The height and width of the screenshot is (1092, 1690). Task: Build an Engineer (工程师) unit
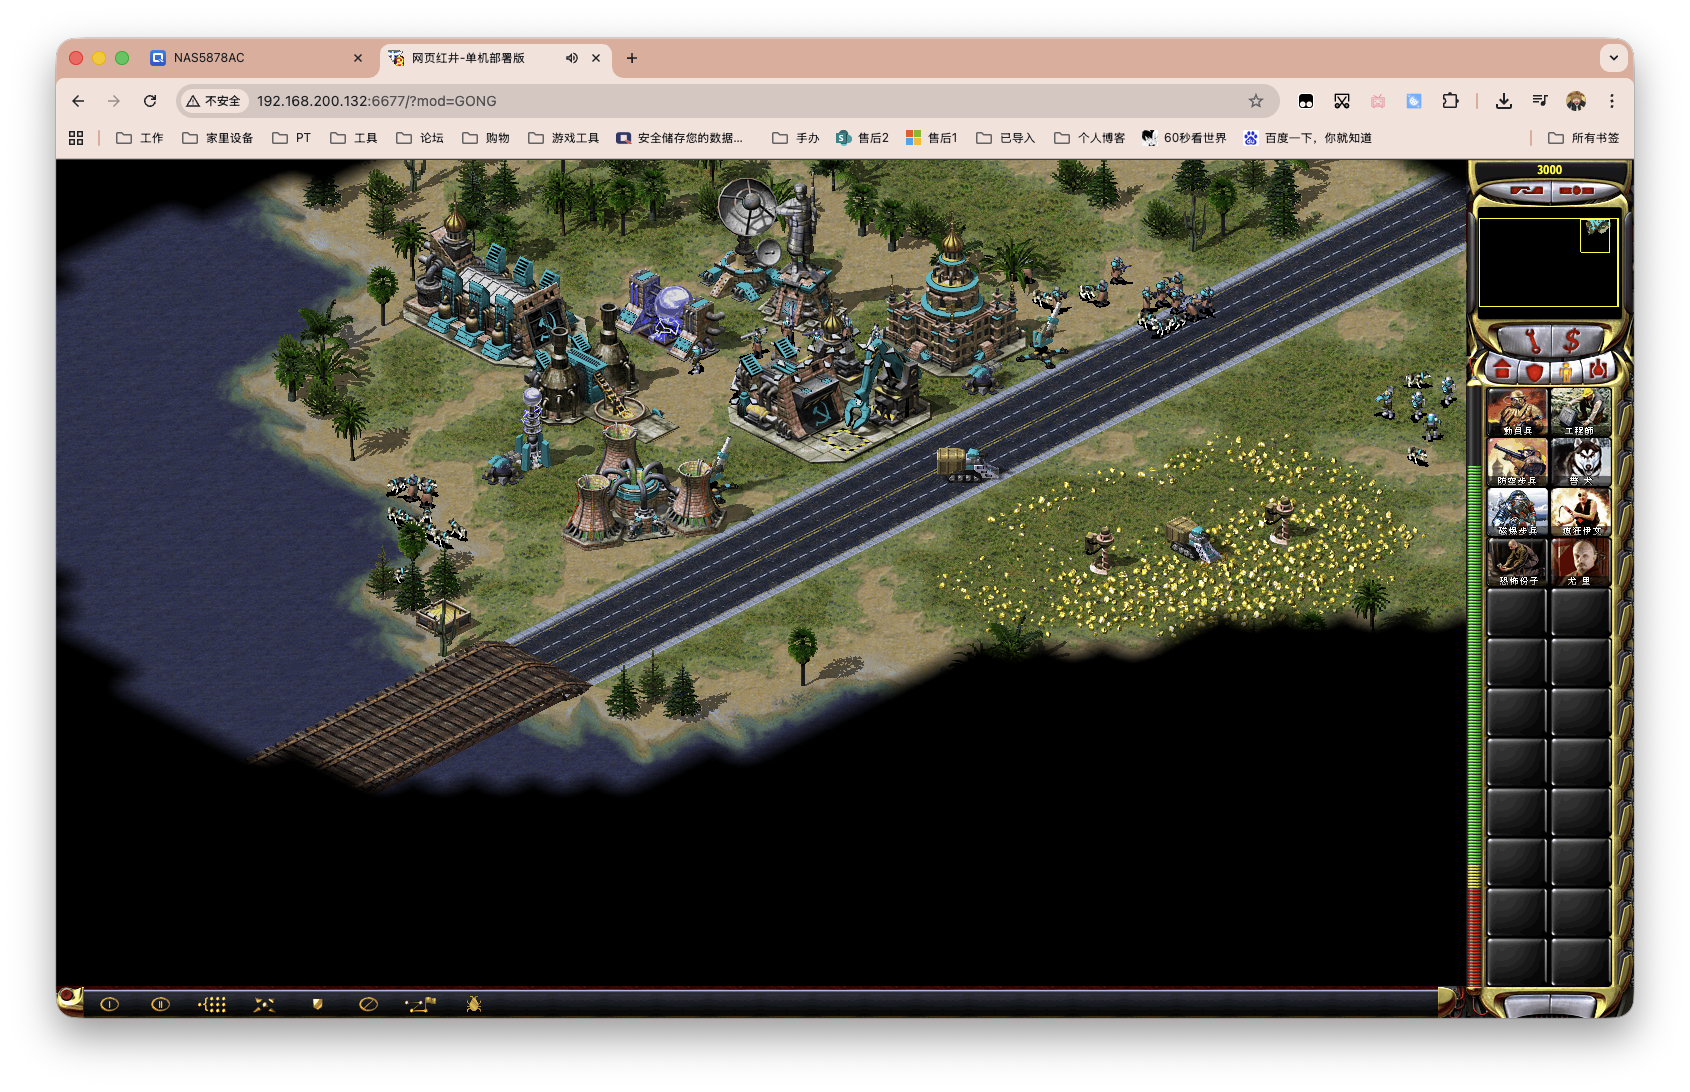(1580, 412)
